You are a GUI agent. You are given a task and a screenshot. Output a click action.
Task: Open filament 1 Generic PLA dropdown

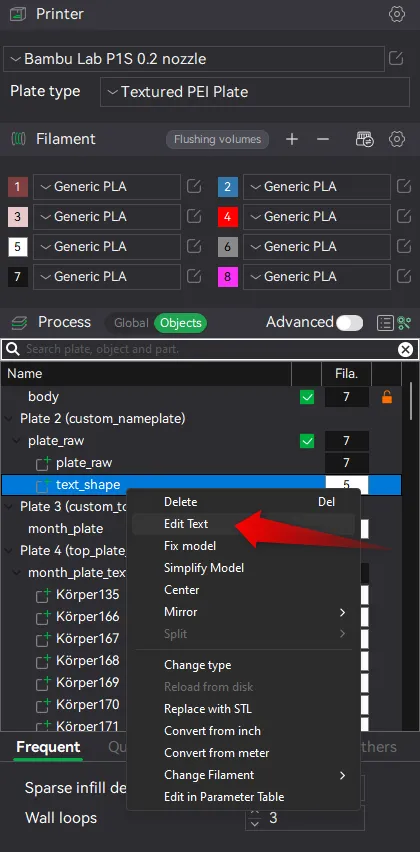(107, 187)
